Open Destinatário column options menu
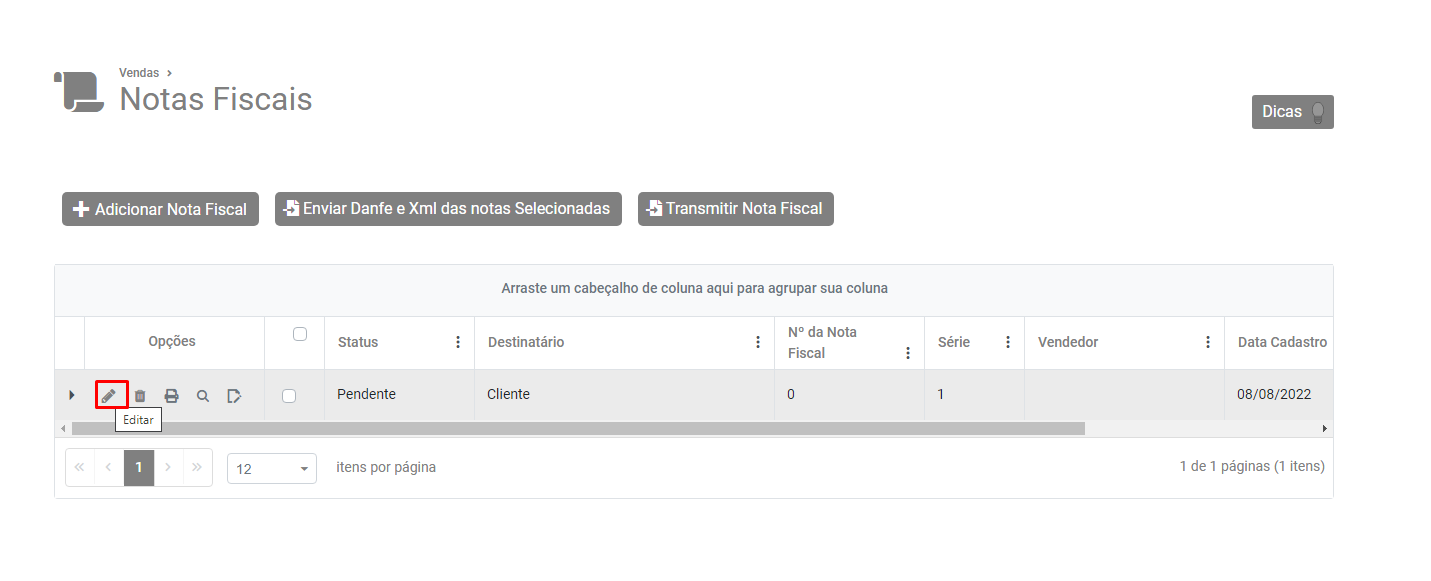The image size is (1431, 581). (758, 342)
